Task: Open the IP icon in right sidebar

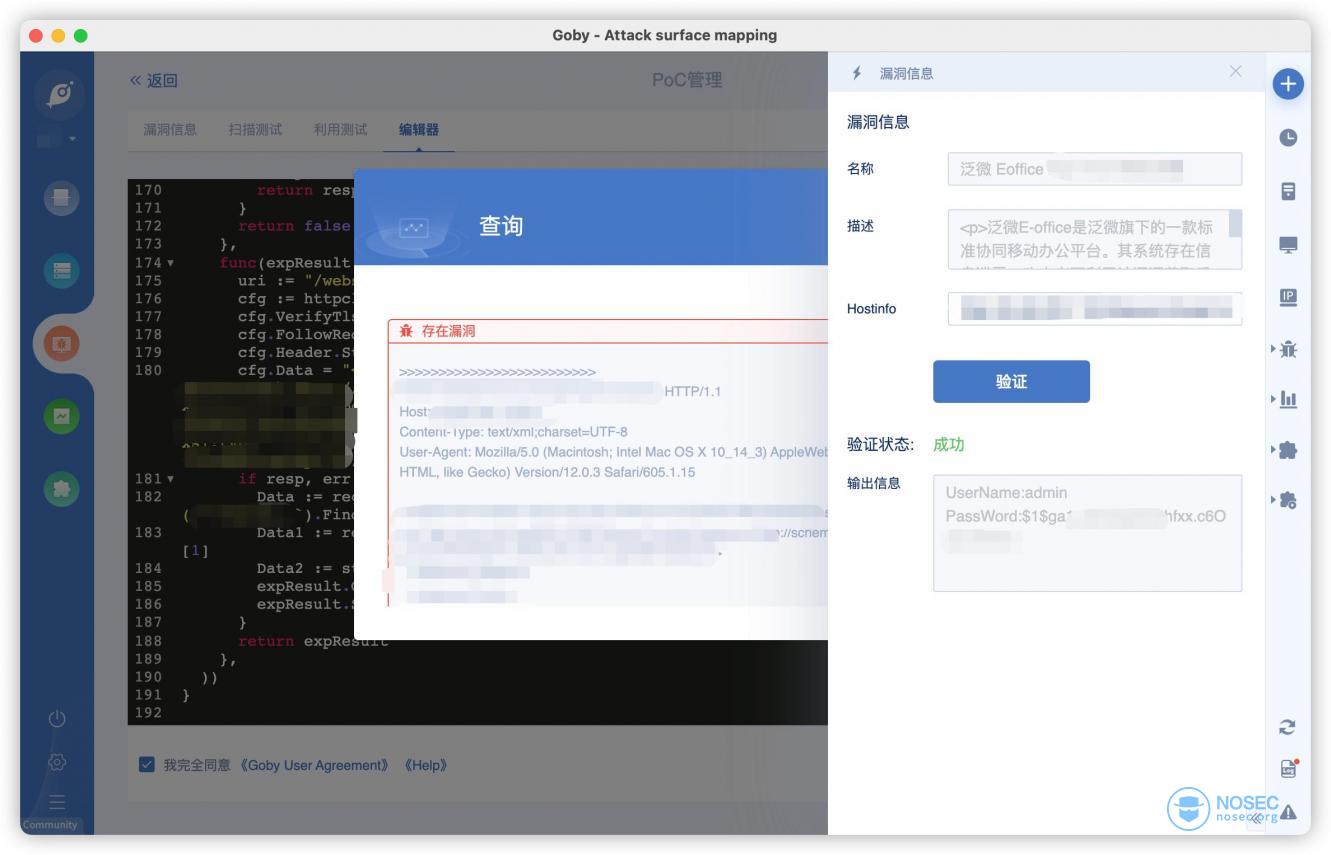Action: (x=1288, y=297)
